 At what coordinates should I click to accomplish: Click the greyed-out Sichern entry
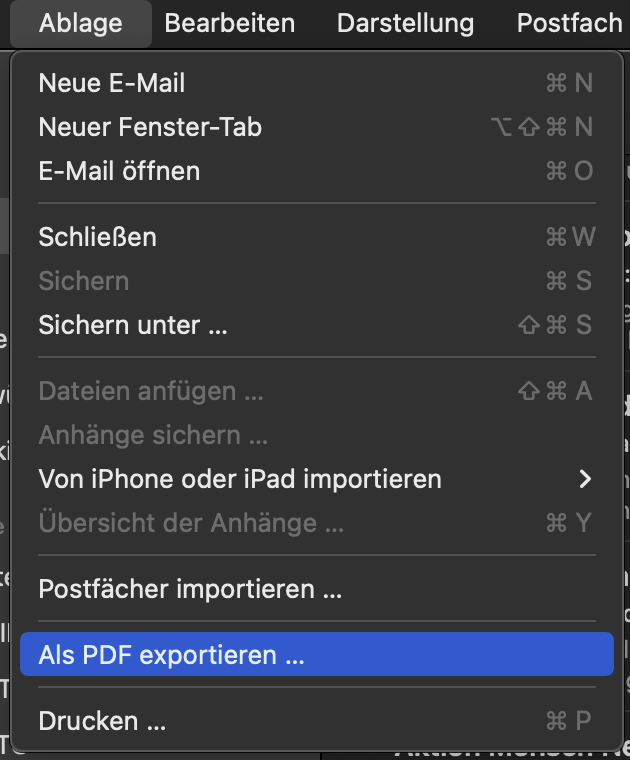(x=83, y=281)
